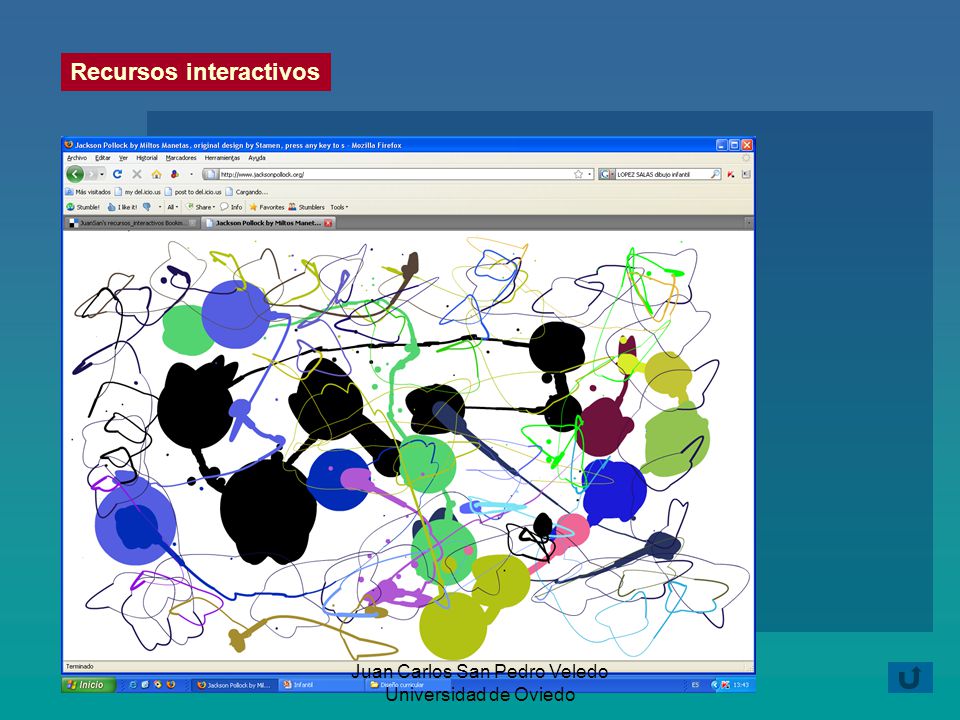This screenshot has height=720, width=960.
Task: Open the list all tabs dropdown
Action: coord(747,223)
